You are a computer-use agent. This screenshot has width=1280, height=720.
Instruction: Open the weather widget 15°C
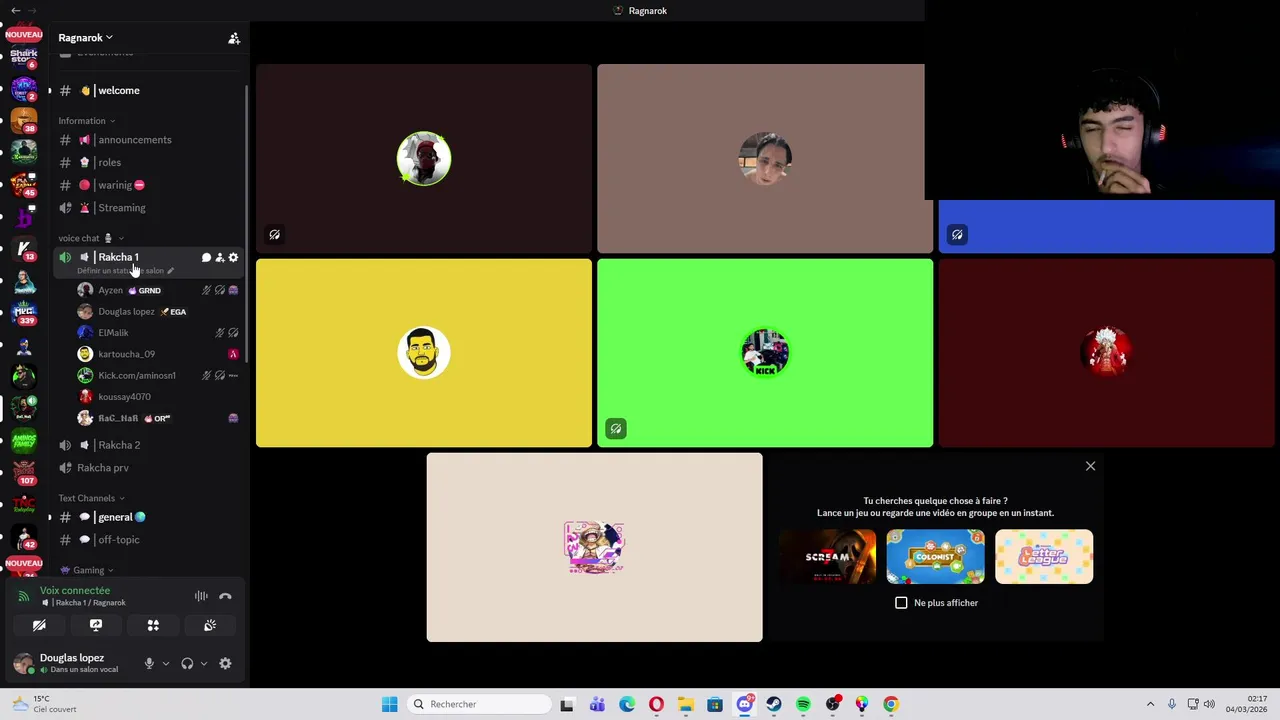pyautogui.click(x=45, y=704)
